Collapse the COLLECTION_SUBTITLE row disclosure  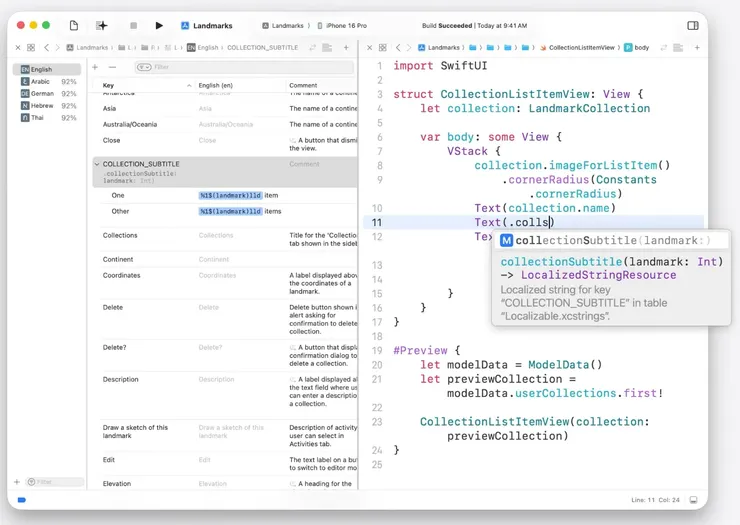tap(97, 164)
